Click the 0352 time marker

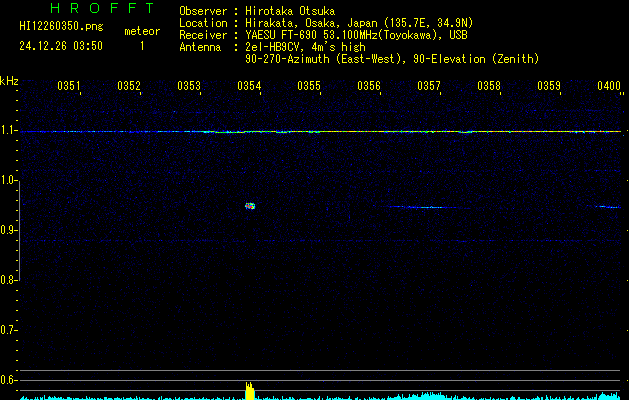point(129,86)
